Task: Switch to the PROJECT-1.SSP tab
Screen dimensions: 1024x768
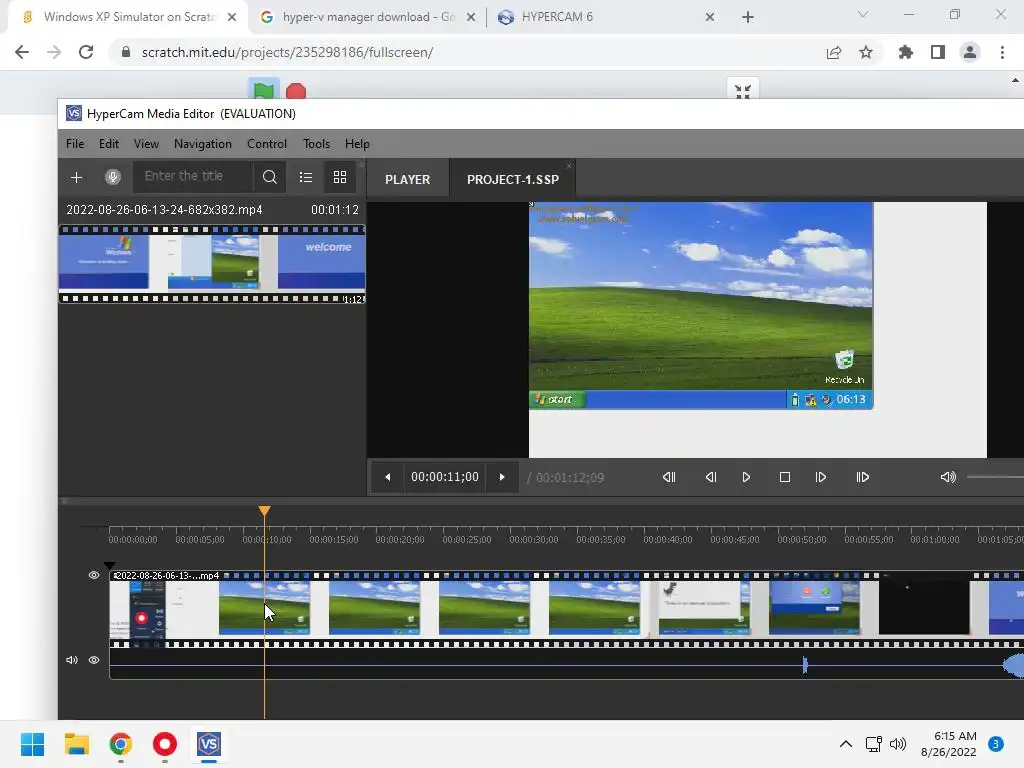Action: pyautogui.click(x=513, y=180)
